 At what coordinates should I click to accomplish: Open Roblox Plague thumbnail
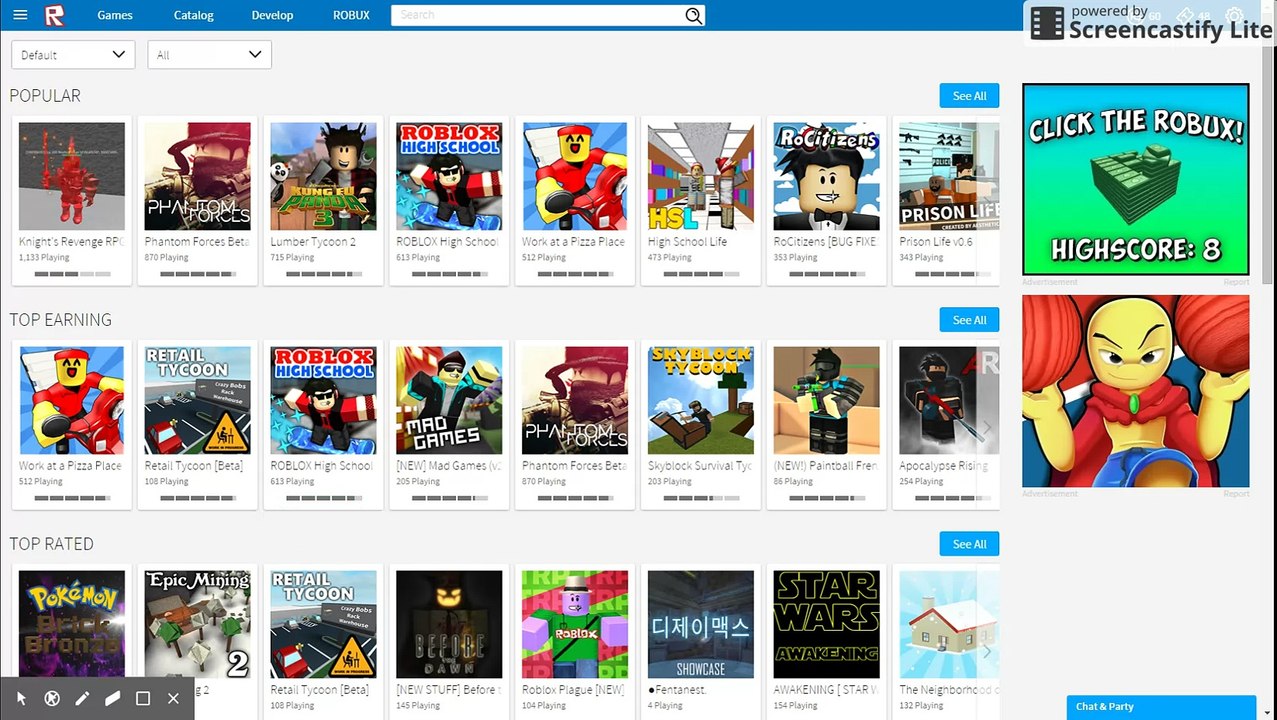[x=575, y=624]
